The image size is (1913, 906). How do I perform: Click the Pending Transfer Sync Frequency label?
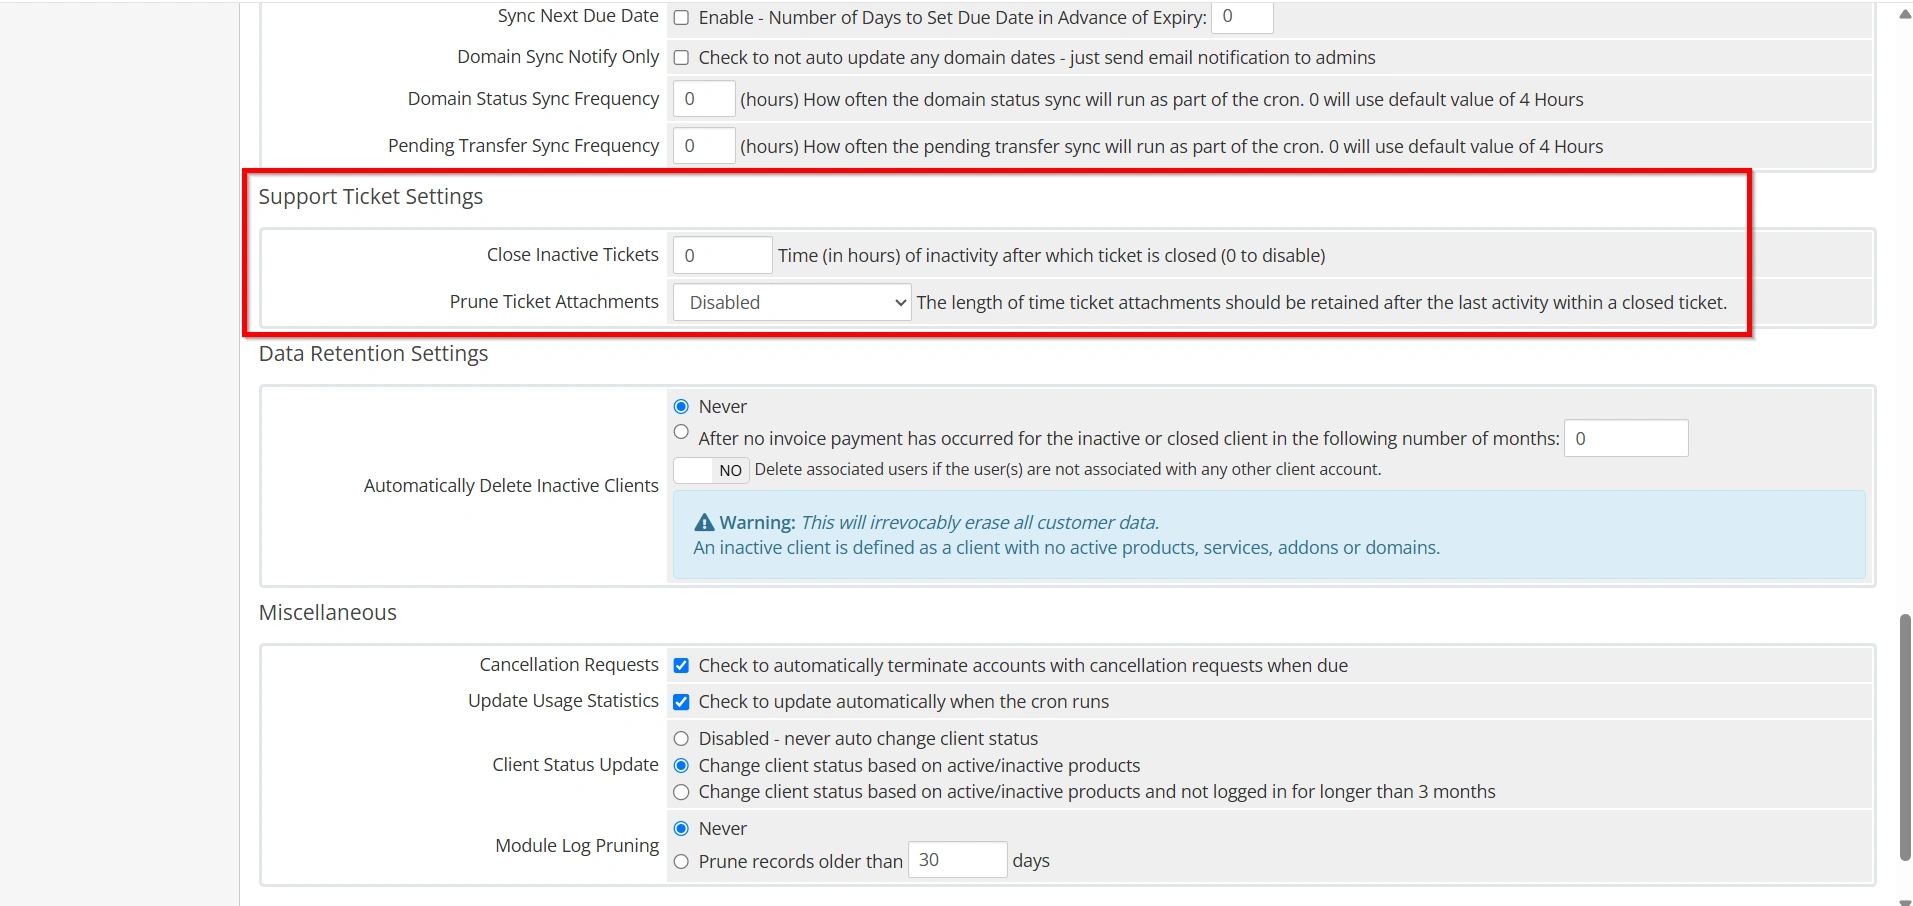pyautogui.click(x=524, y=146)
